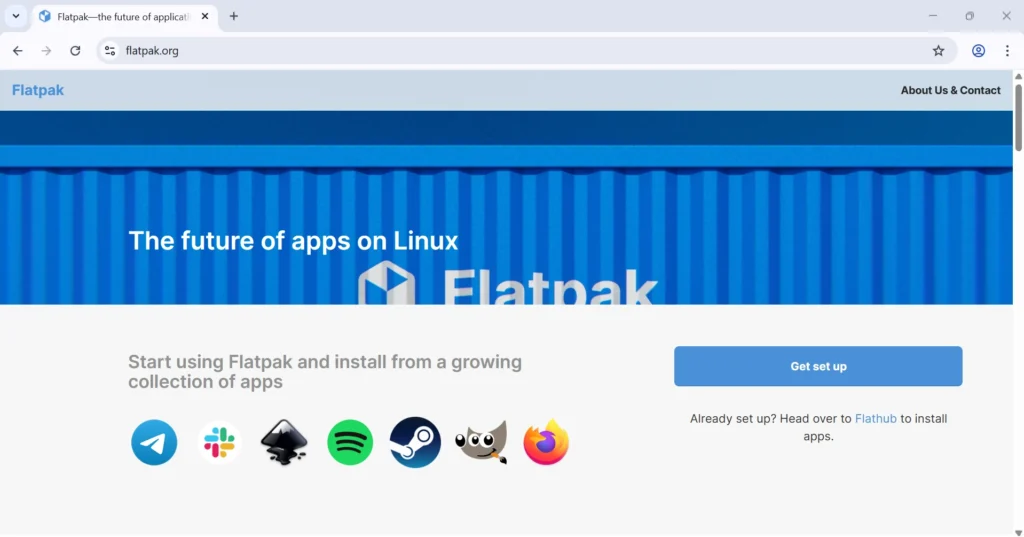Go back to the previous page

(x=18, y=51)
